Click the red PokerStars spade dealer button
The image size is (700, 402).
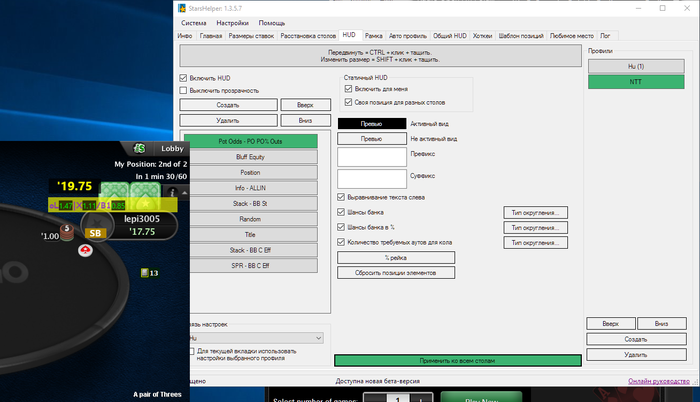point(85,250)
